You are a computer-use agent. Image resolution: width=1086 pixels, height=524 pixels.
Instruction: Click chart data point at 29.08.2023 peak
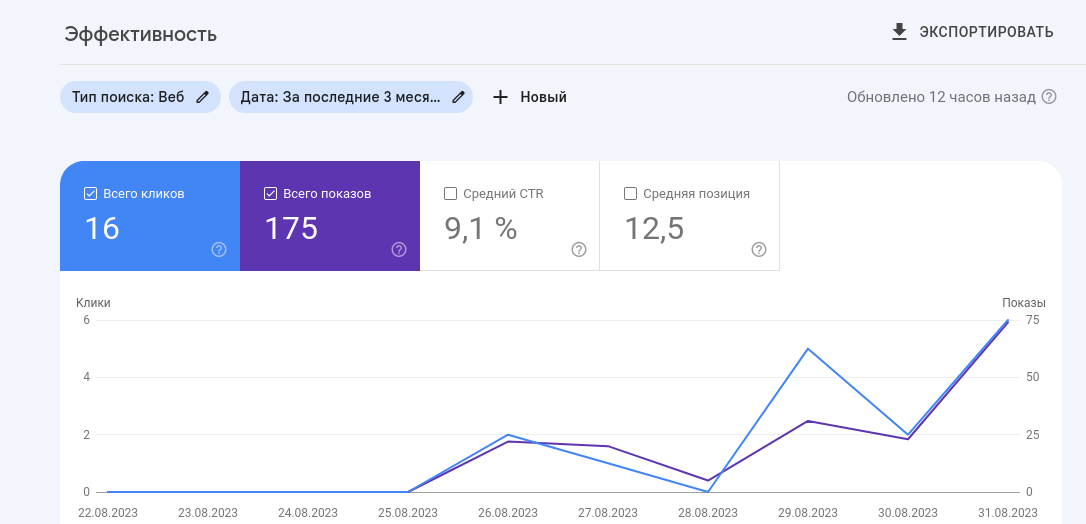coord(807,349)
